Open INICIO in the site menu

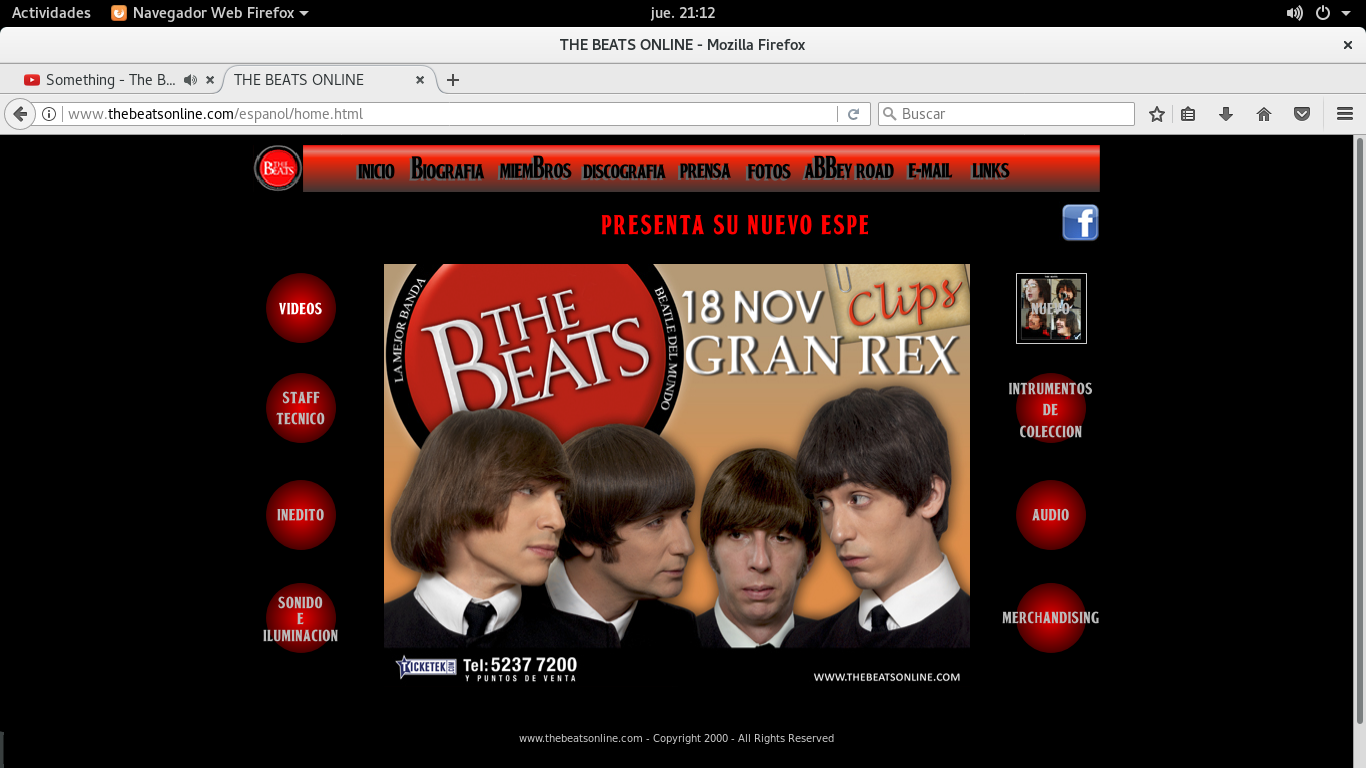[x=376, y=171]
